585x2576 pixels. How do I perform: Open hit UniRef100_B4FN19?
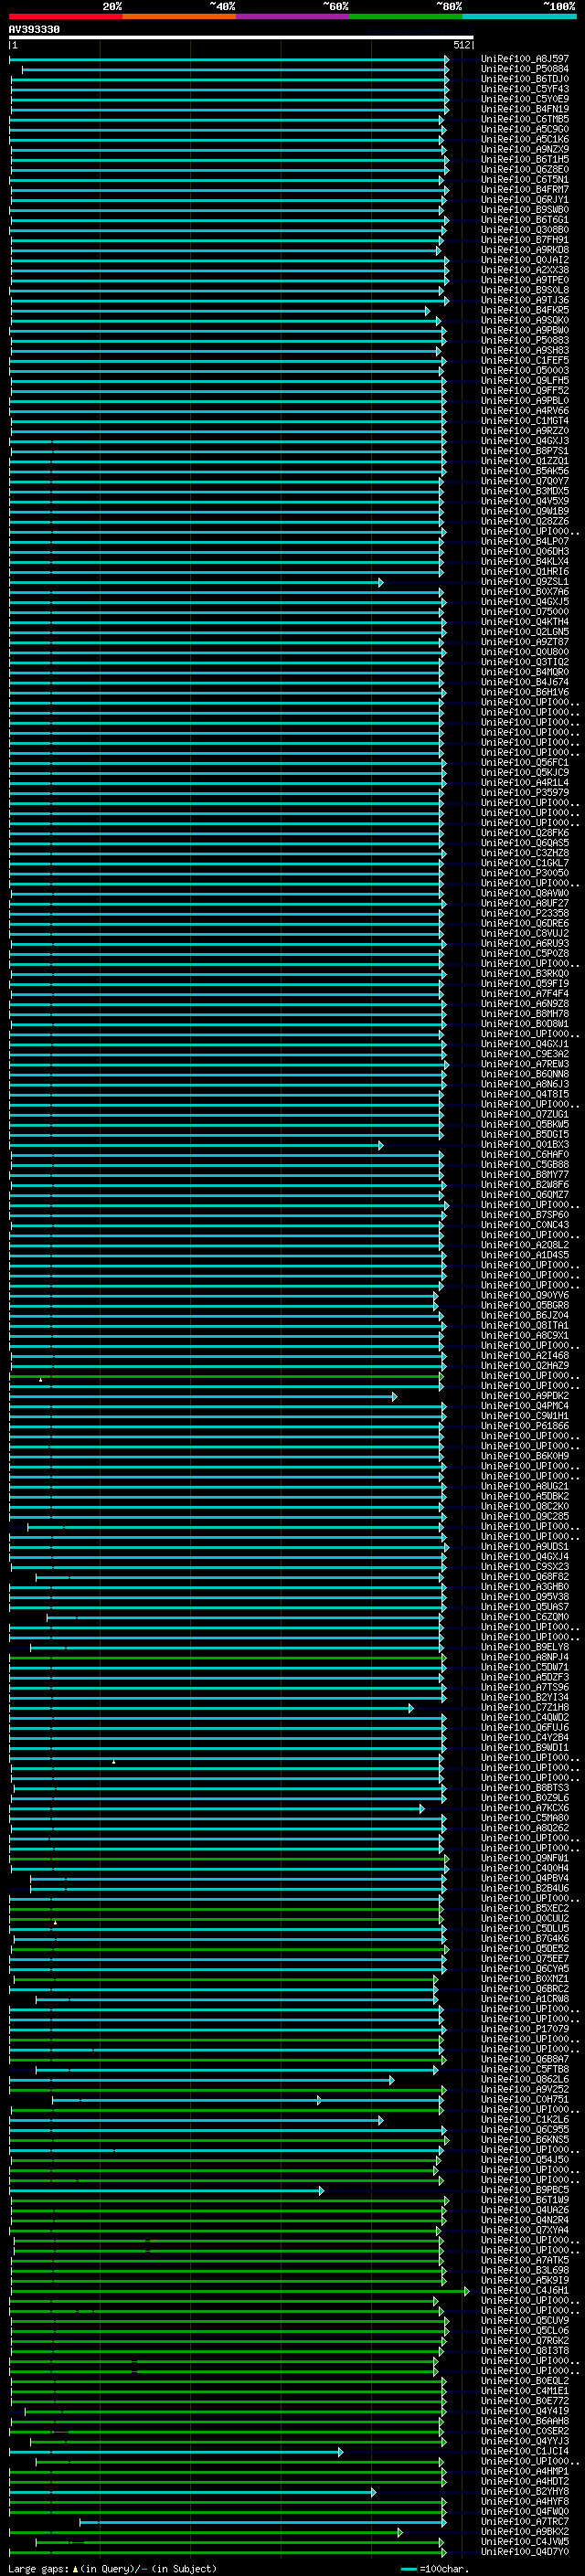click(x=525, y=109)
